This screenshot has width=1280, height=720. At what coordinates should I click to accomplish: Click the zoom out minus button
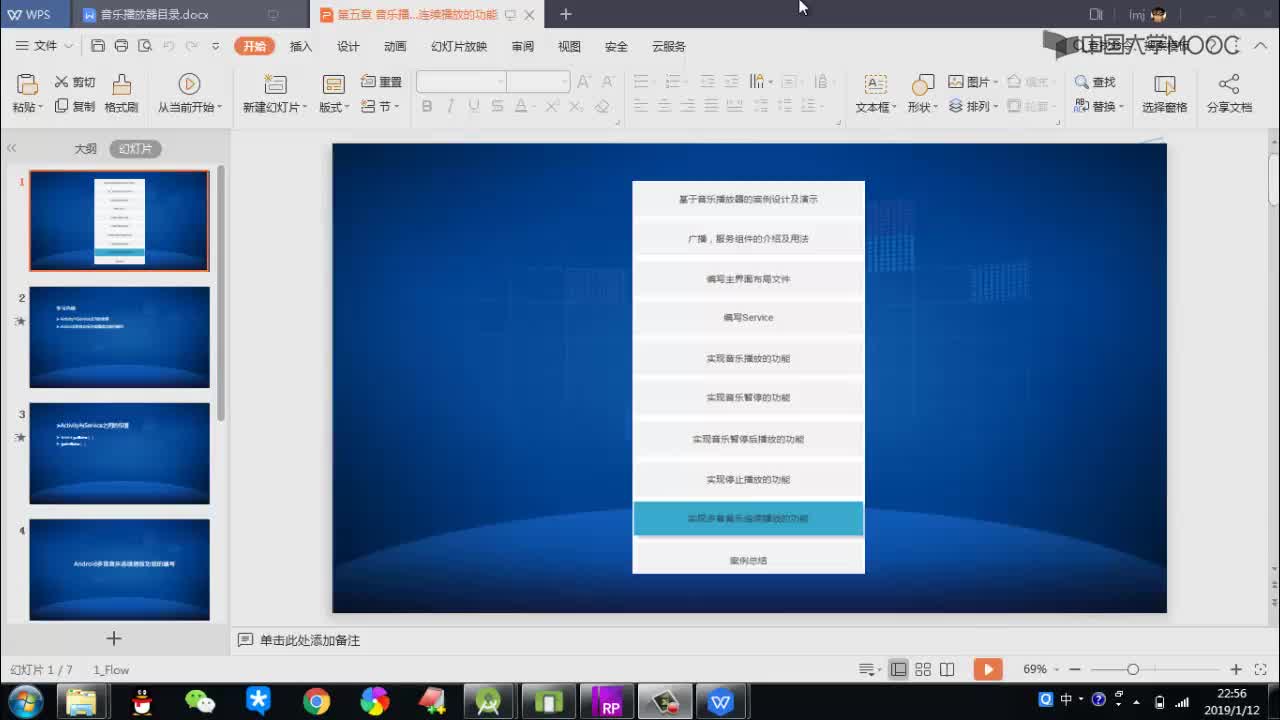coord(1075,669)
